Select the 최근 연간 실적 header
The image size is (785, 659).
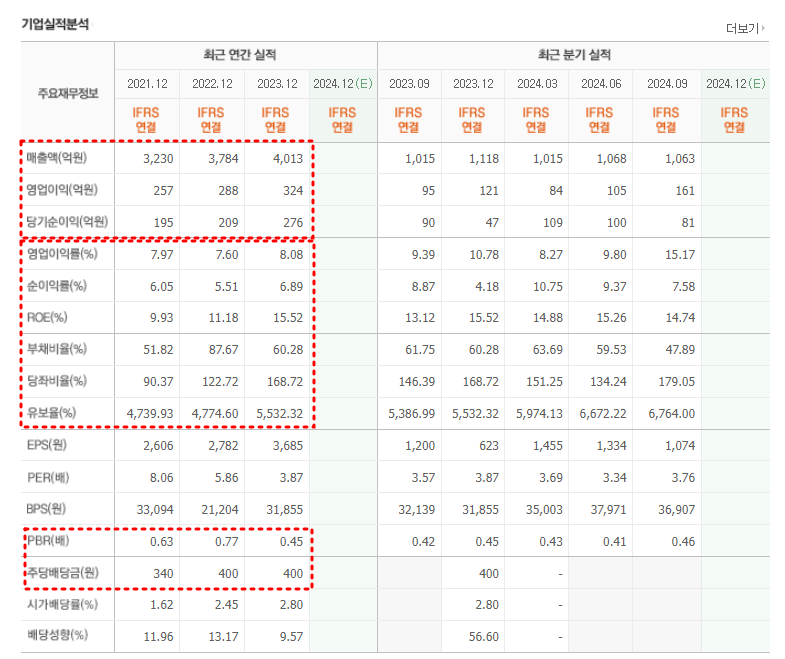pos(240,55)
